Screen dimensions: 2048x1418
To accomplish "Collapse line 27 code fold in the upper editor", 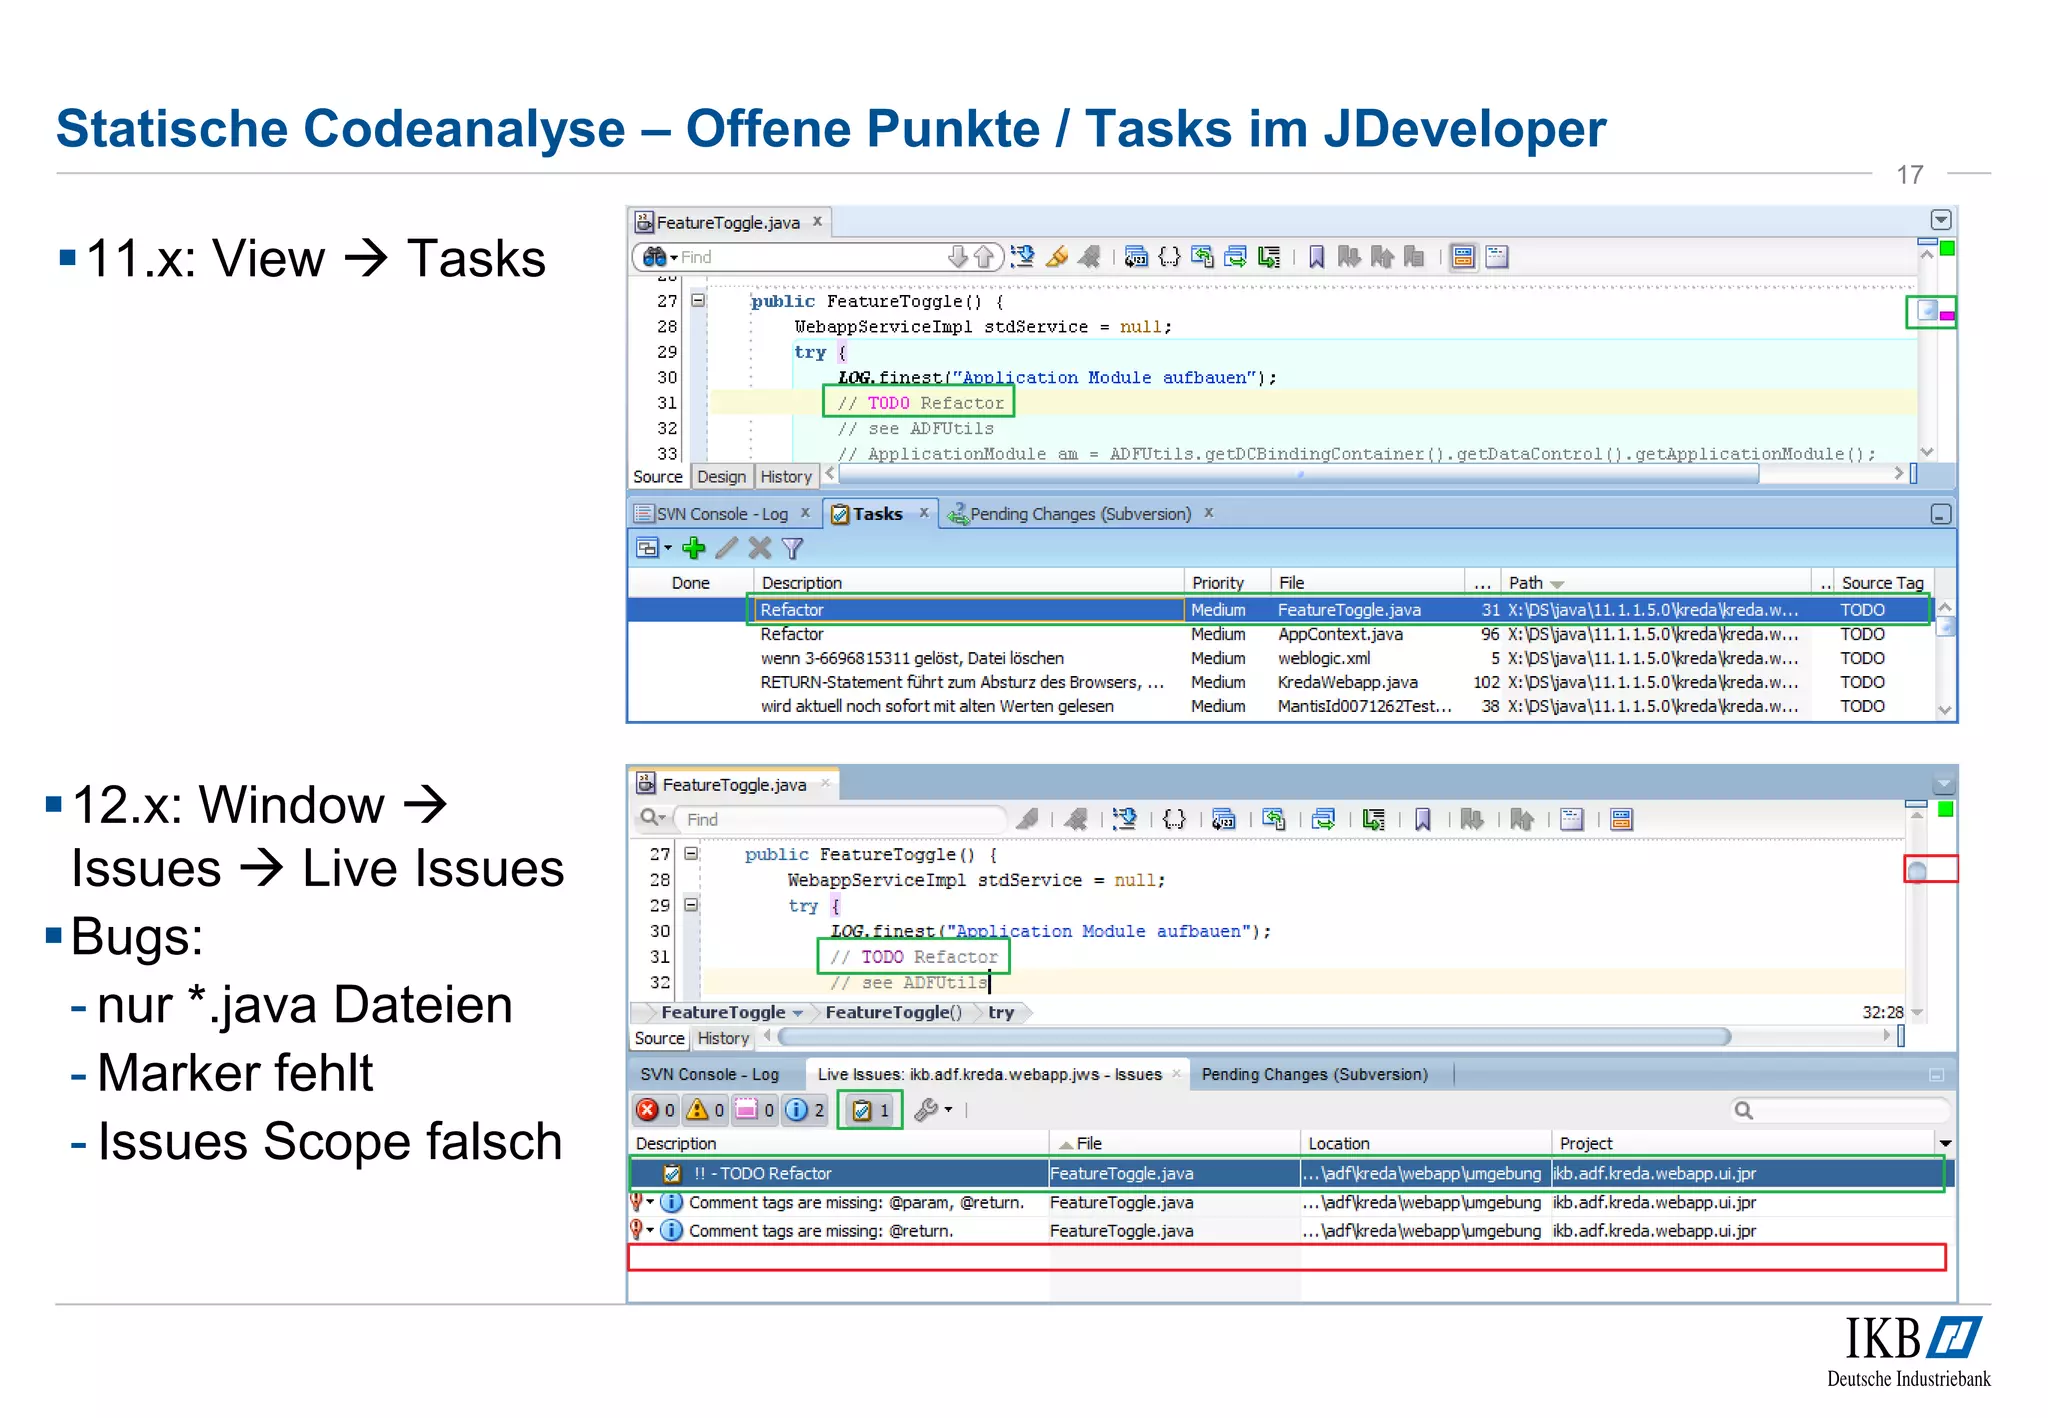I will tap(698, 300).
